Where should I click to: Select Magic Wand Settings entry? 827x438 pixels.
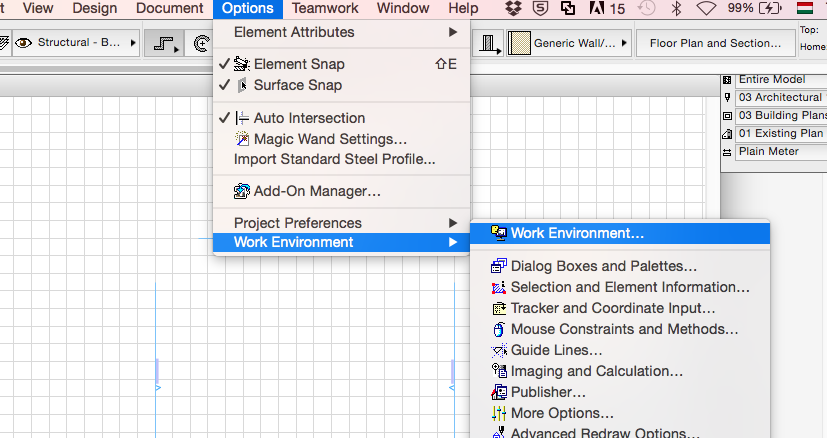(330, 139)
